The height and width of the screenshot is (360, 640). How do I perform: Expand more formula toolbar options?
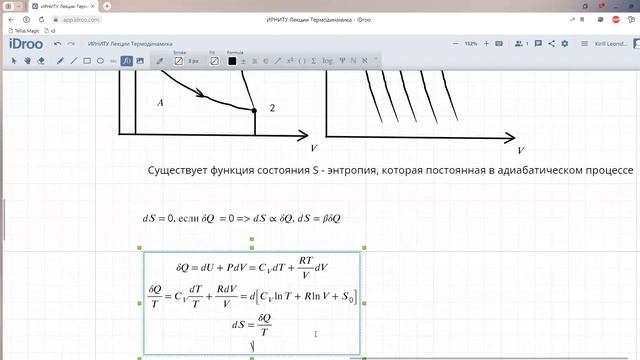[x=376, y=60]
